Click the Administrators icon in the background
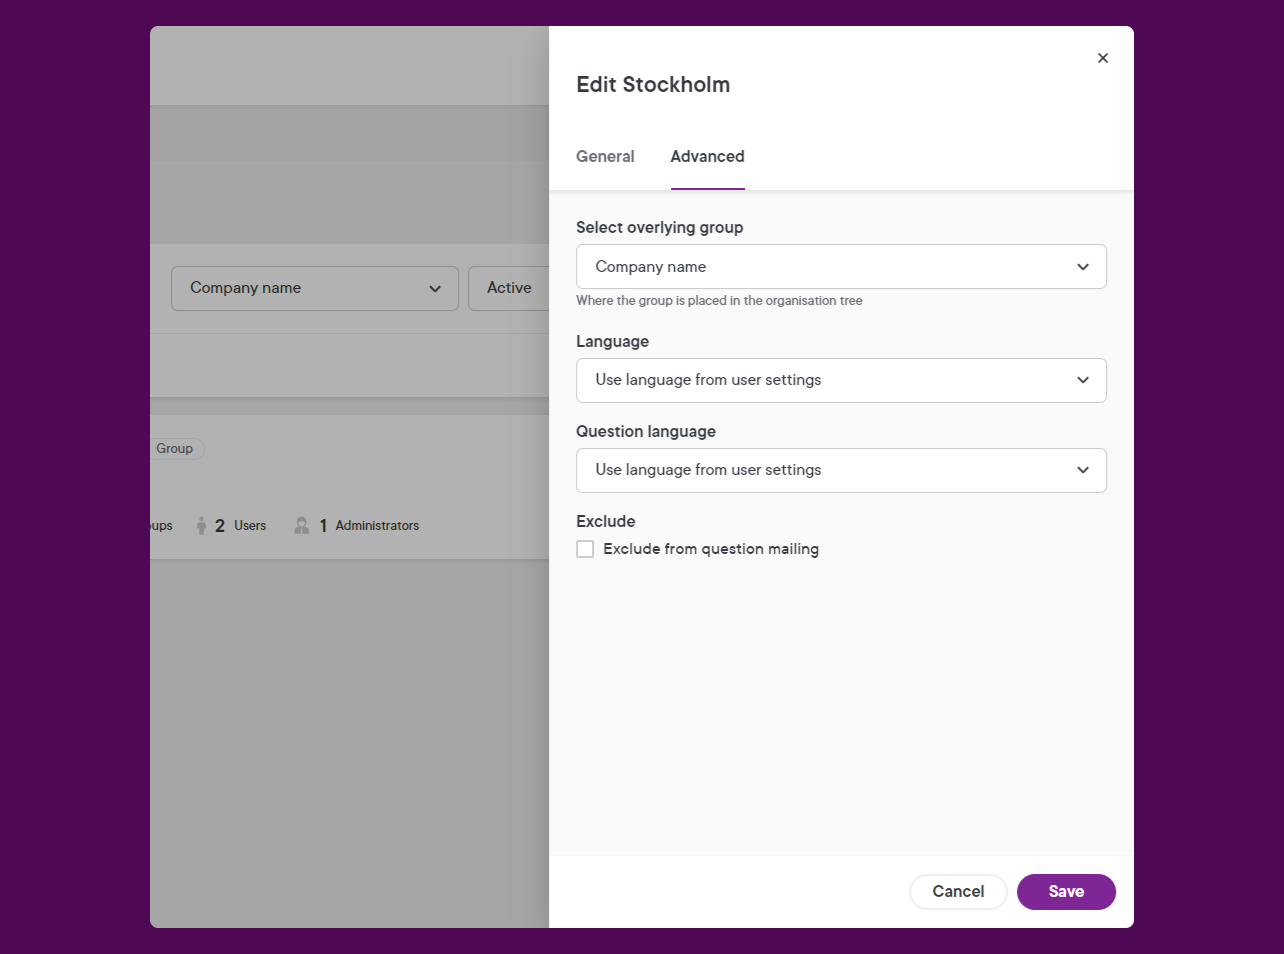The width and height of the screenshot is (1284, 954). tap(301, 525)
